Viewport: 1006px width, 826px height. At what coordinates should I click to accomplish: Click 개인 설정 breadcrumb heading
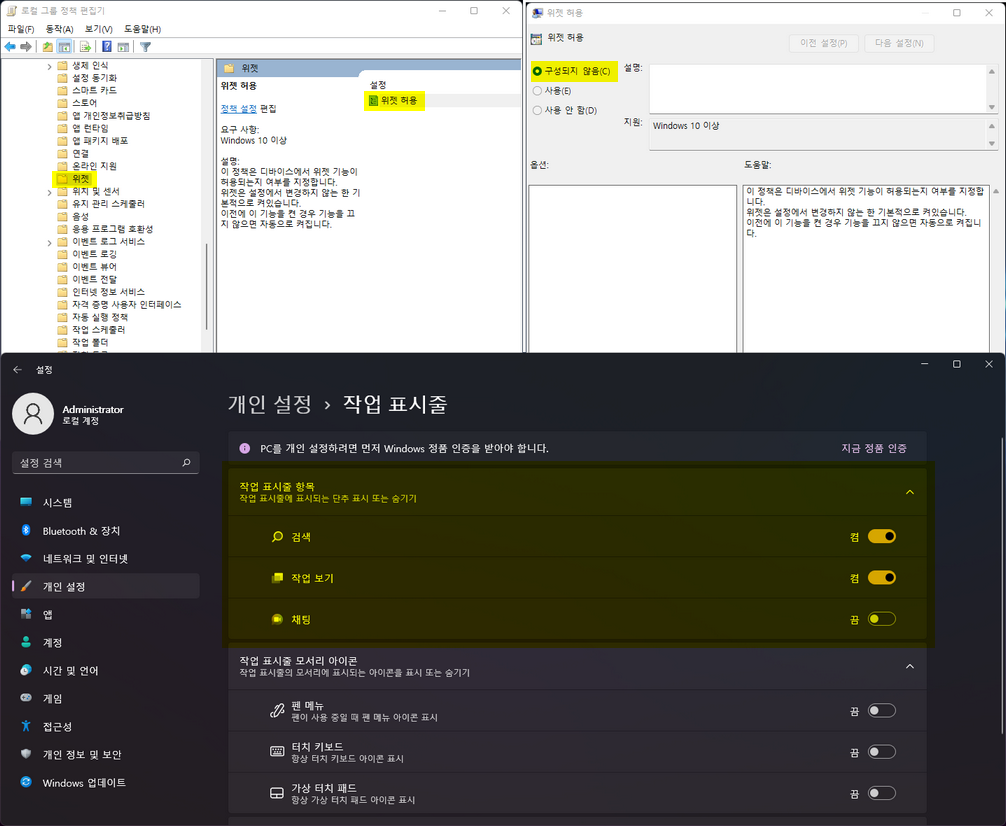(270, 404)
